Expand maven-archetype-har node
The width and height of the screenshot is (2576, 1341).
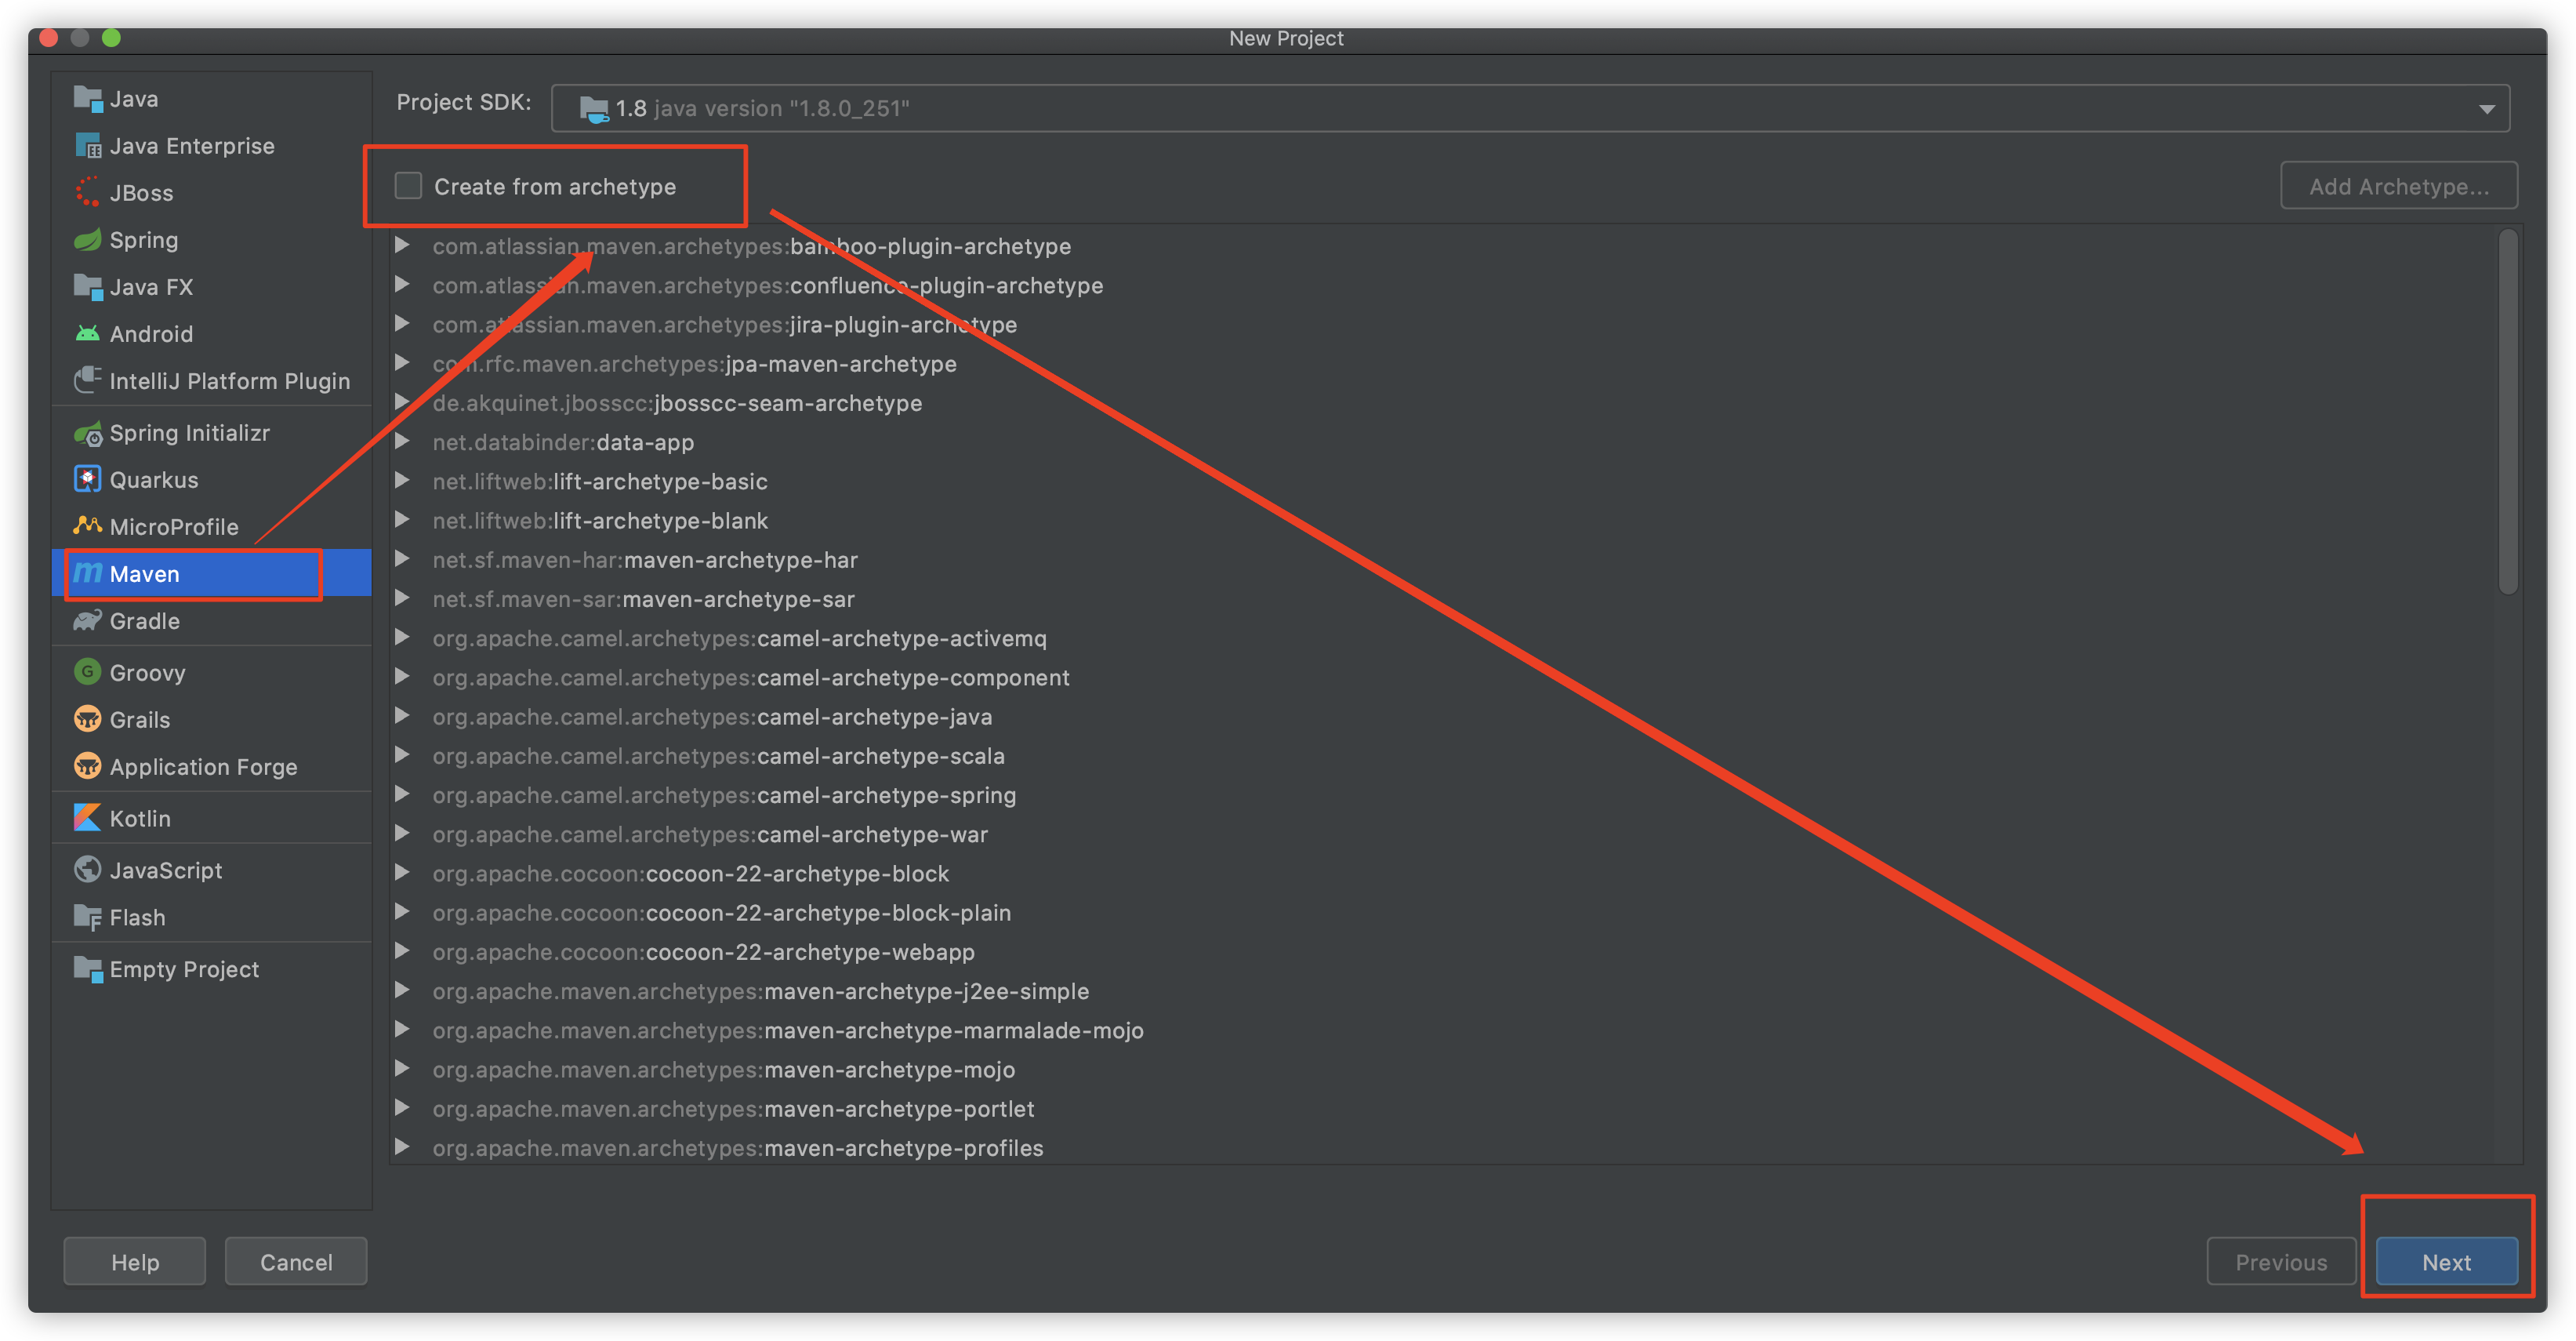click(402, 560)
